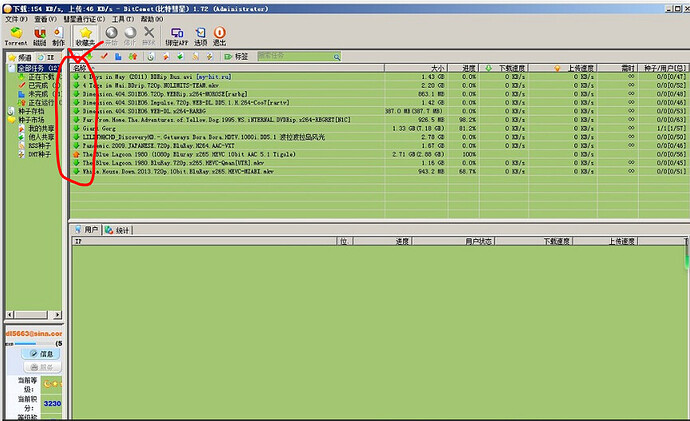Select DHT种子 in the sidebar tree

pos(40,154)
